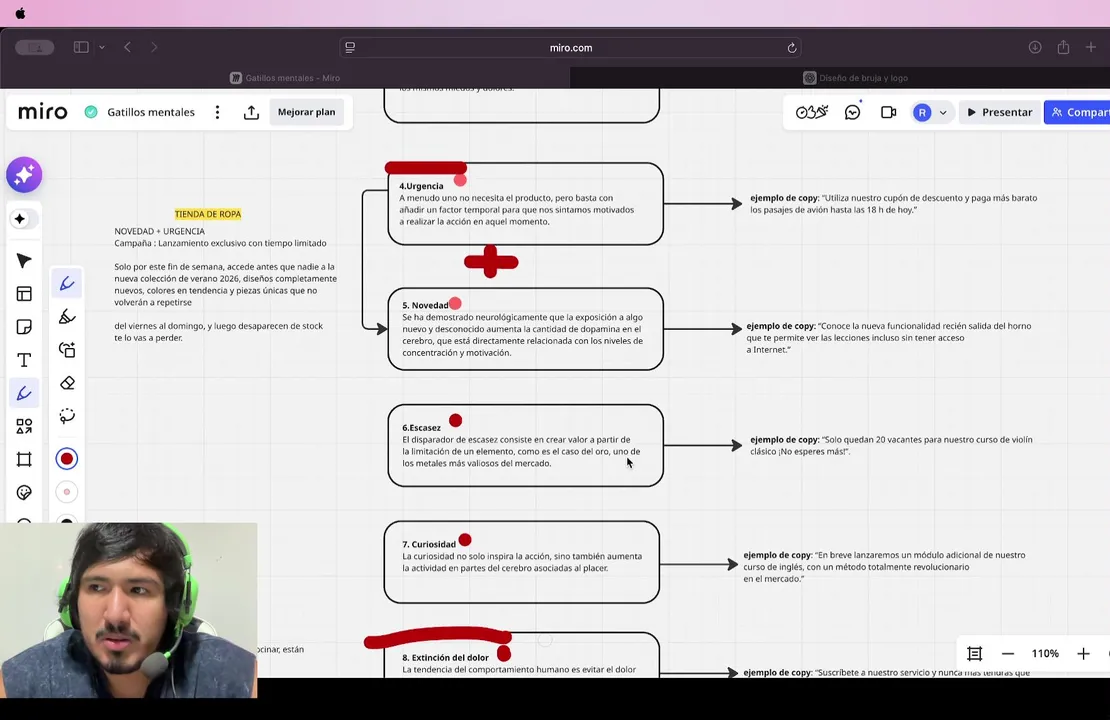Select the pen drawing tool in main toolbar
The width and height of the screenshot is (1110, 720).
click(24, 393)
